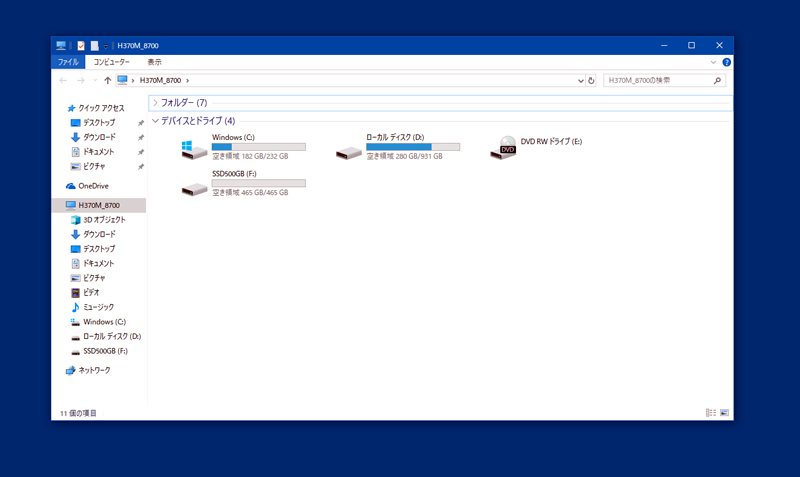Refresh the current view
The image size is (800, 477).
(591, 81)
